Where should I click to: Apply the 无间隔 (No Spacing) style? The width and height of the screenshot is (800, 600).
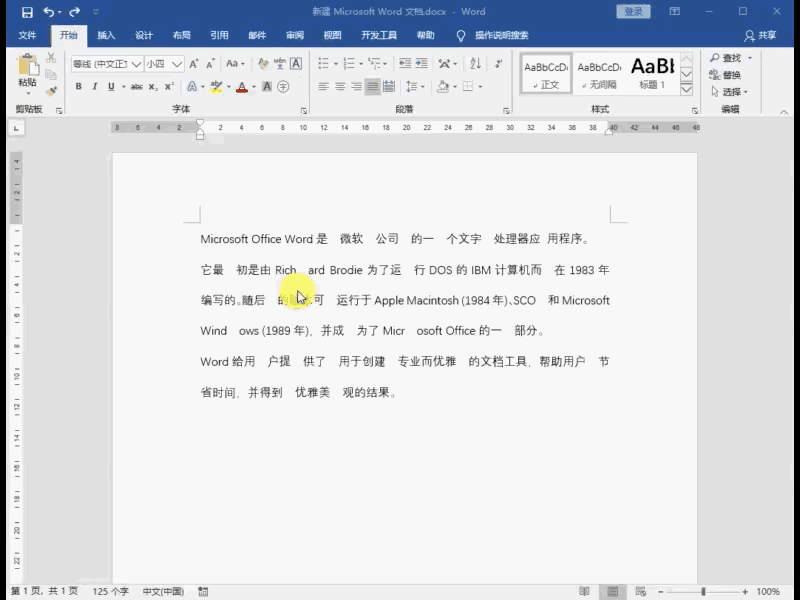point(599,73)
